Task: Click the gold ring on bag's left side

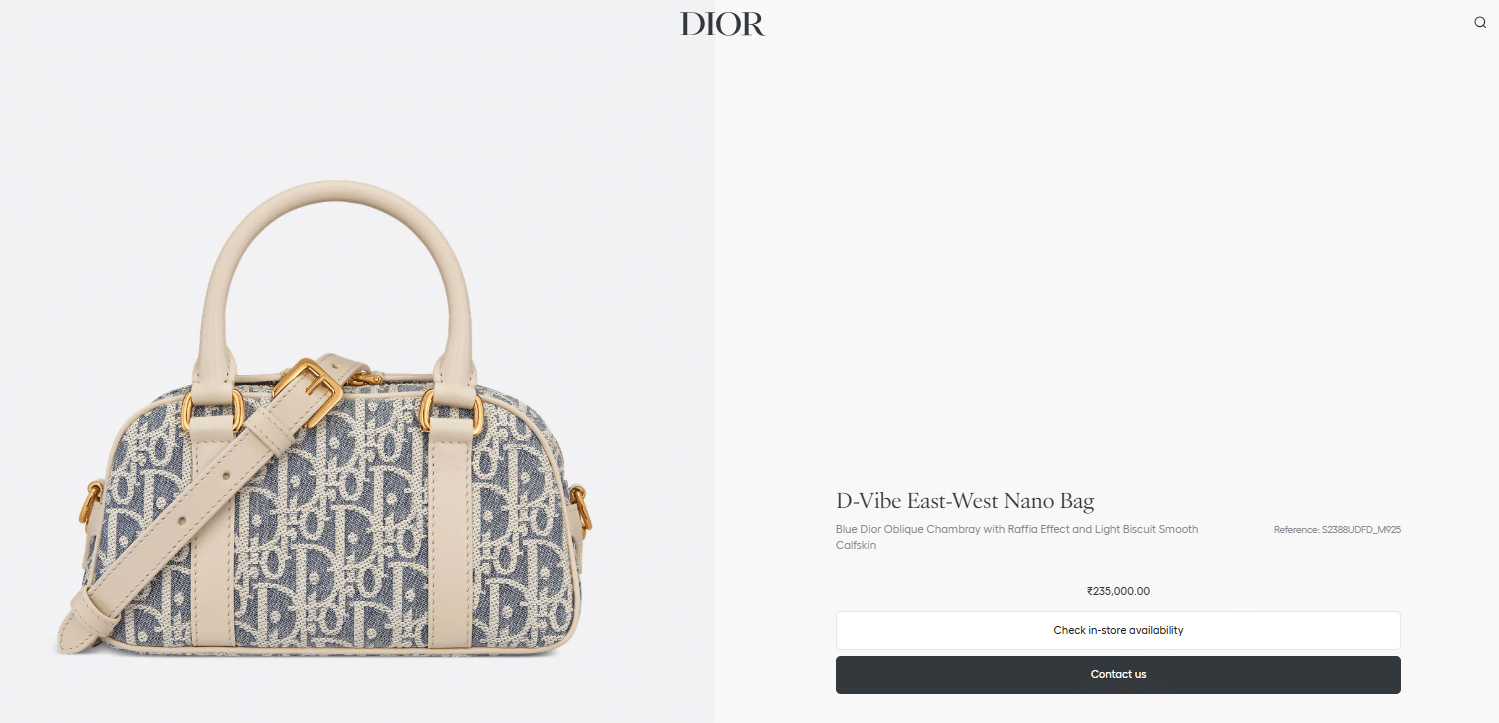Action: pos(92,503)
